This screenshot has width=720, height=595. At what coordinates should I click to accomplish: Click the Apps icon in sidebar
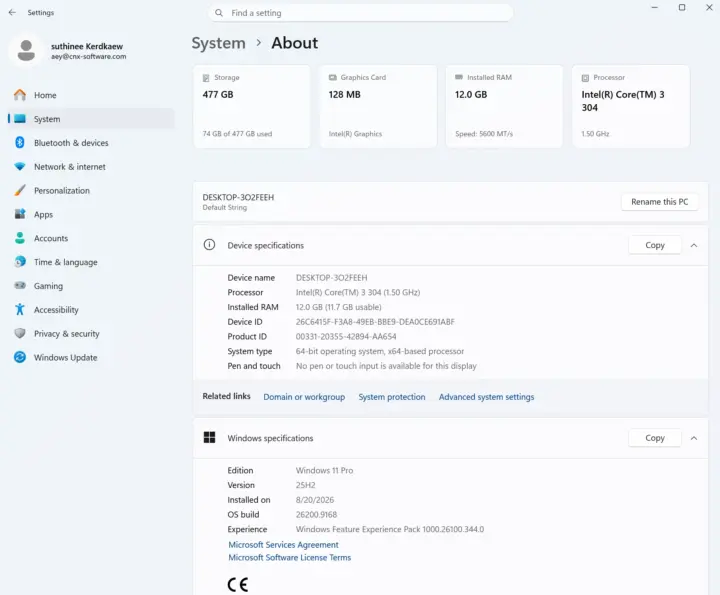[20, 214]
